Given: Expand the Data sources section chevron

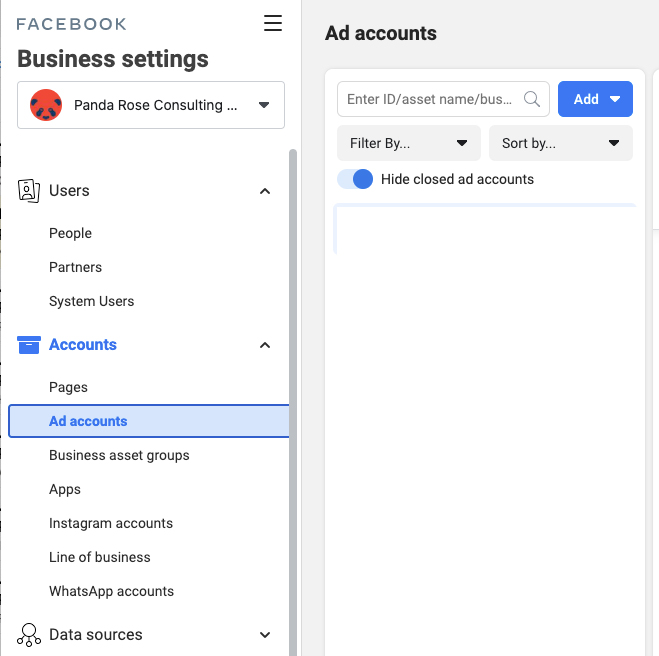Looking at the screenshot, I should 265,635.
